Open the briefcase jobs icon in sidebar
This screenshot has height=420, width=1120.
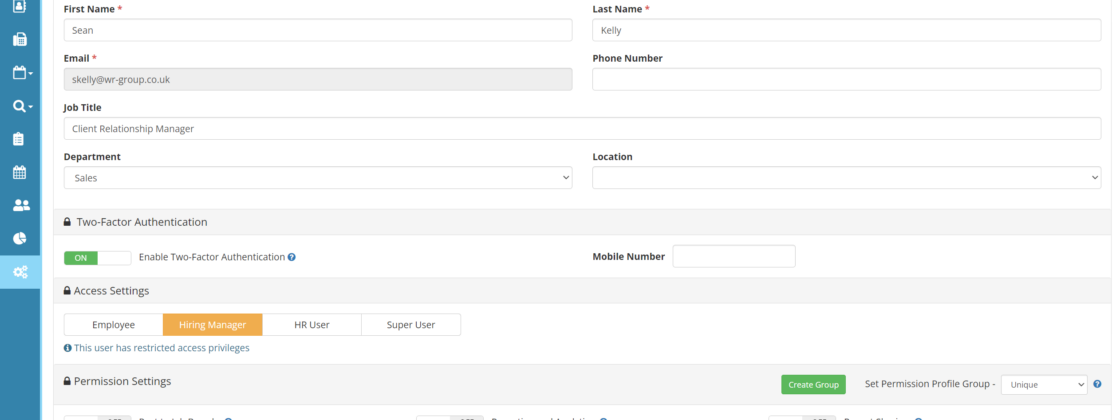coord(20,40)
